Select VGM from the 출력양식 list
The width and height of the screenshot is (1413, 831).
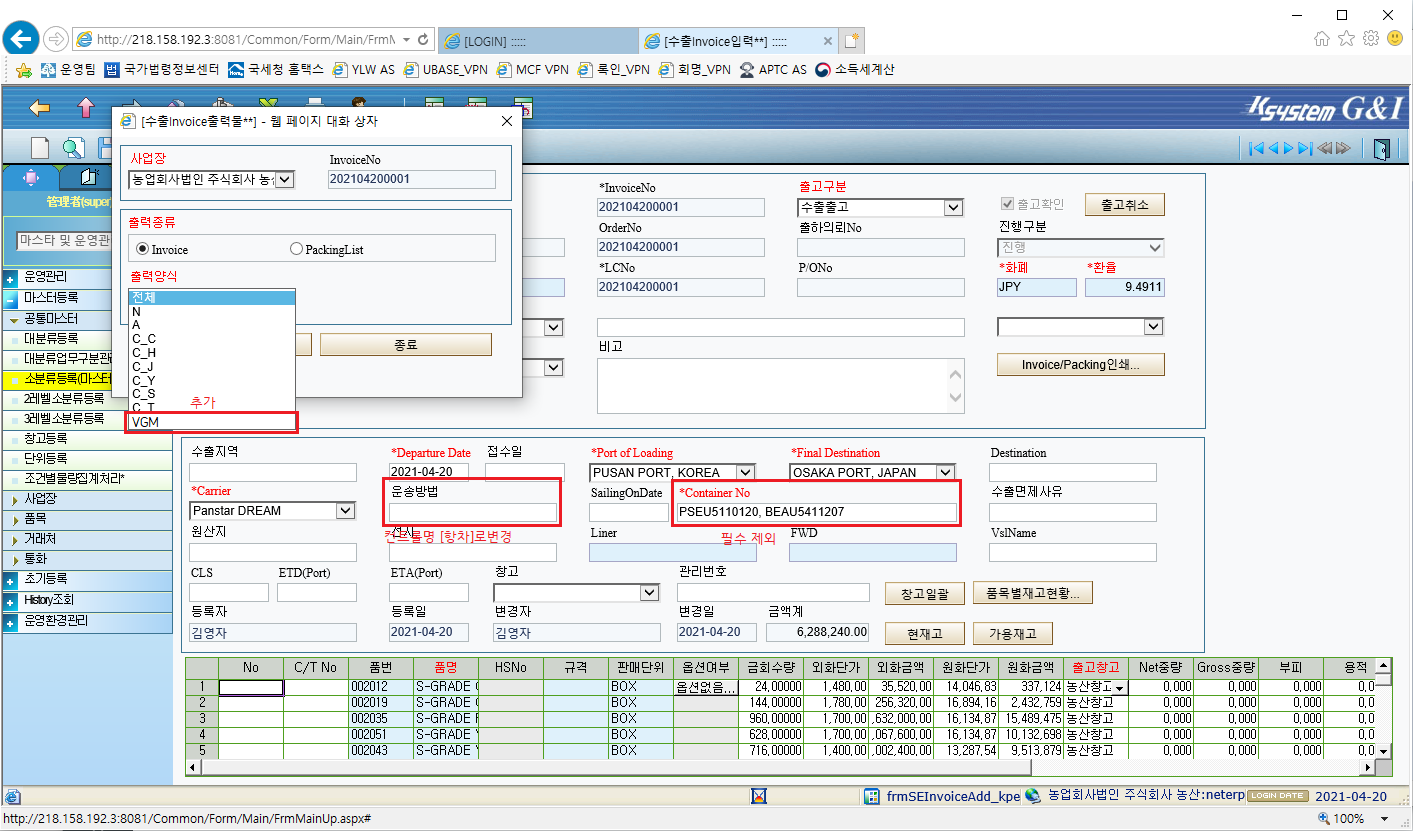(212, 423)
